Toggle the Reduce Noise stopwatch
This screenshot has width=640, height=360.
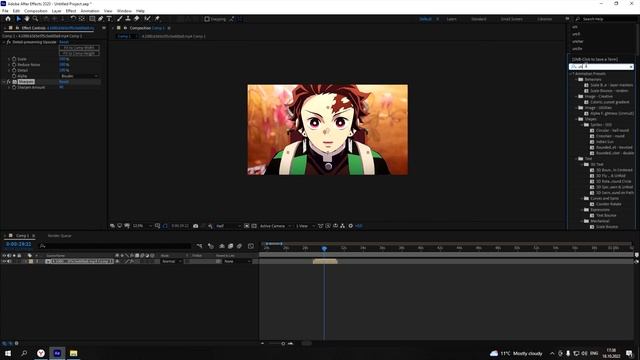(x=14, y=64)
